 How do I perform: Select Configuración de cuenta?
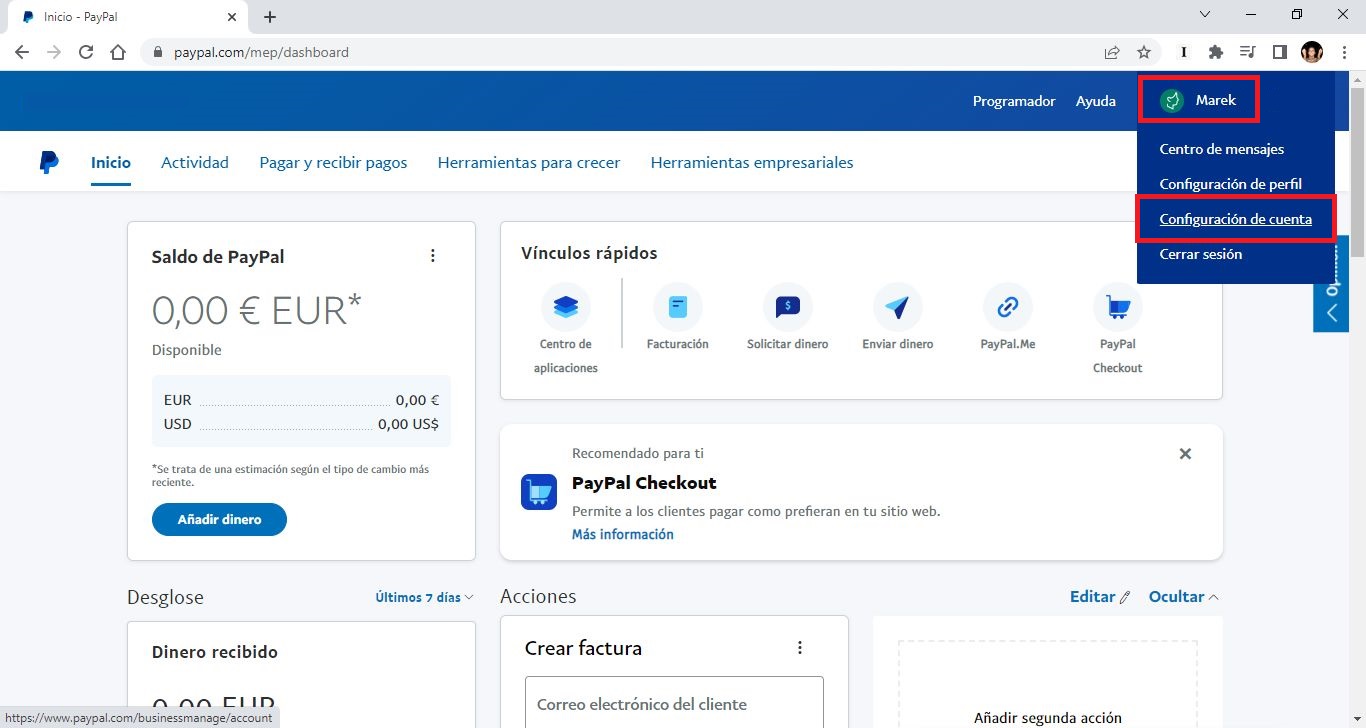(x=1236, y=219)
